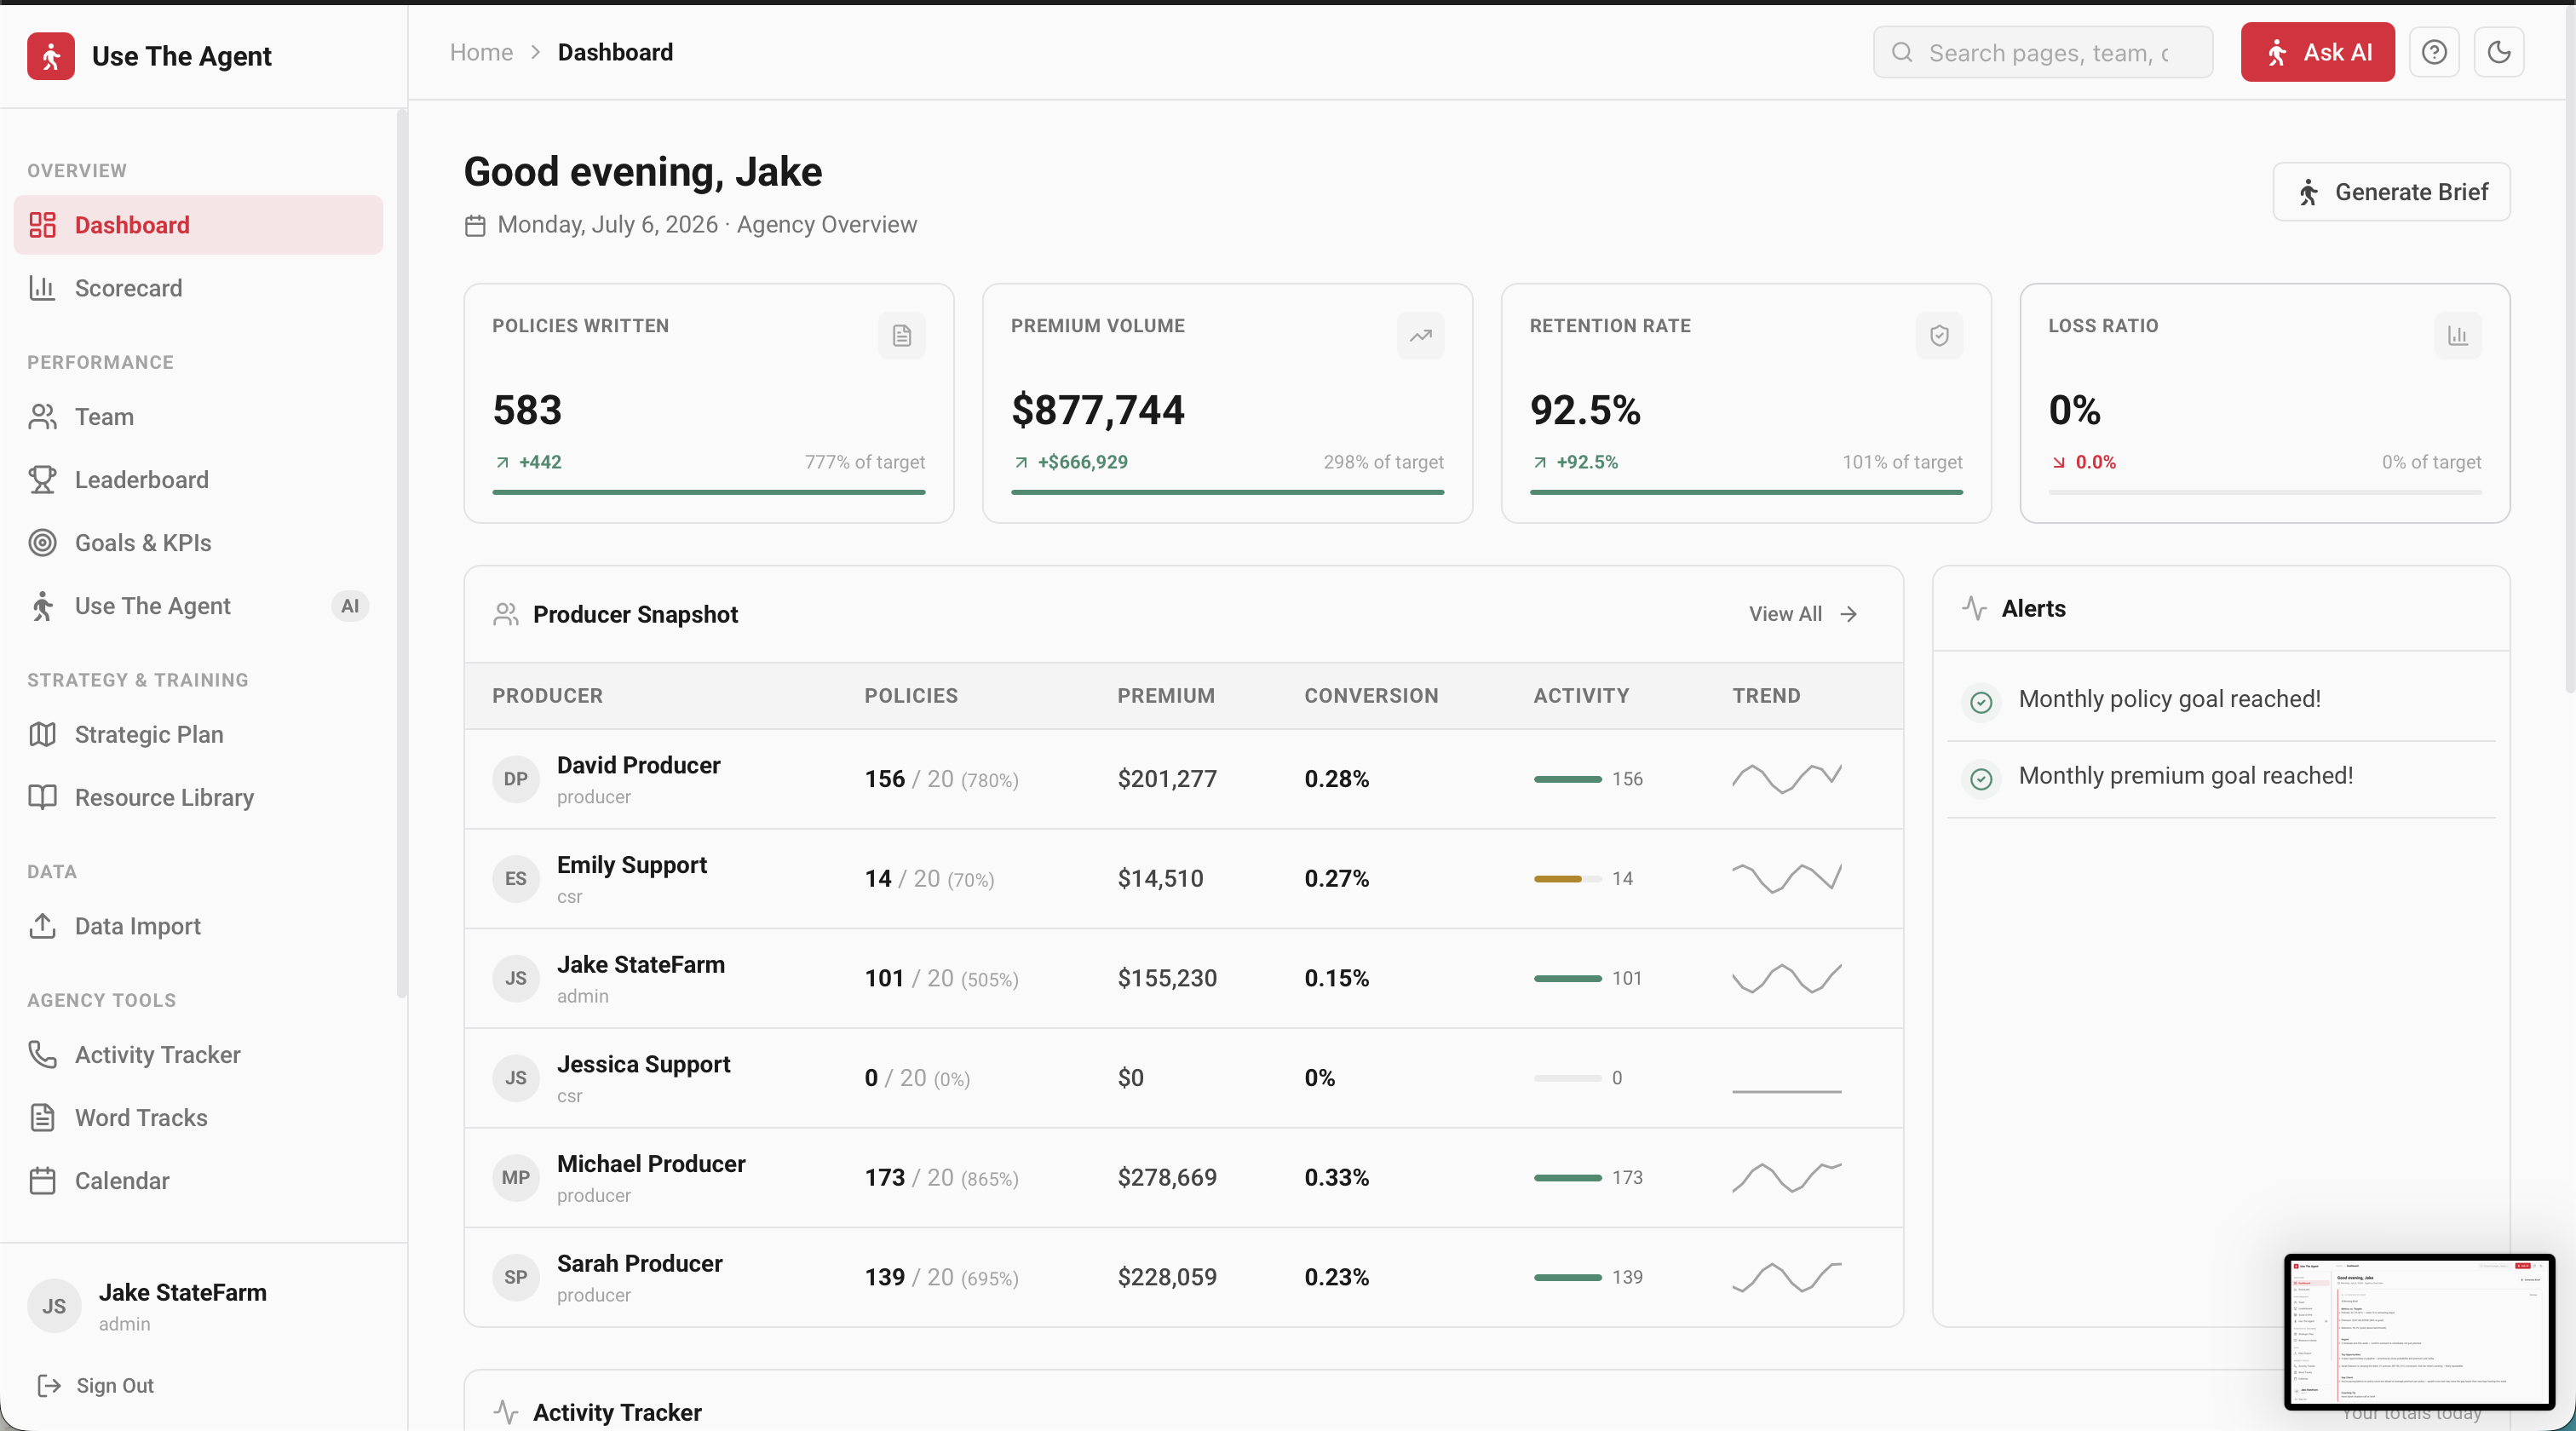
Task: Click the Calendar icon in sidebar
Action: tap(42, 1181)
